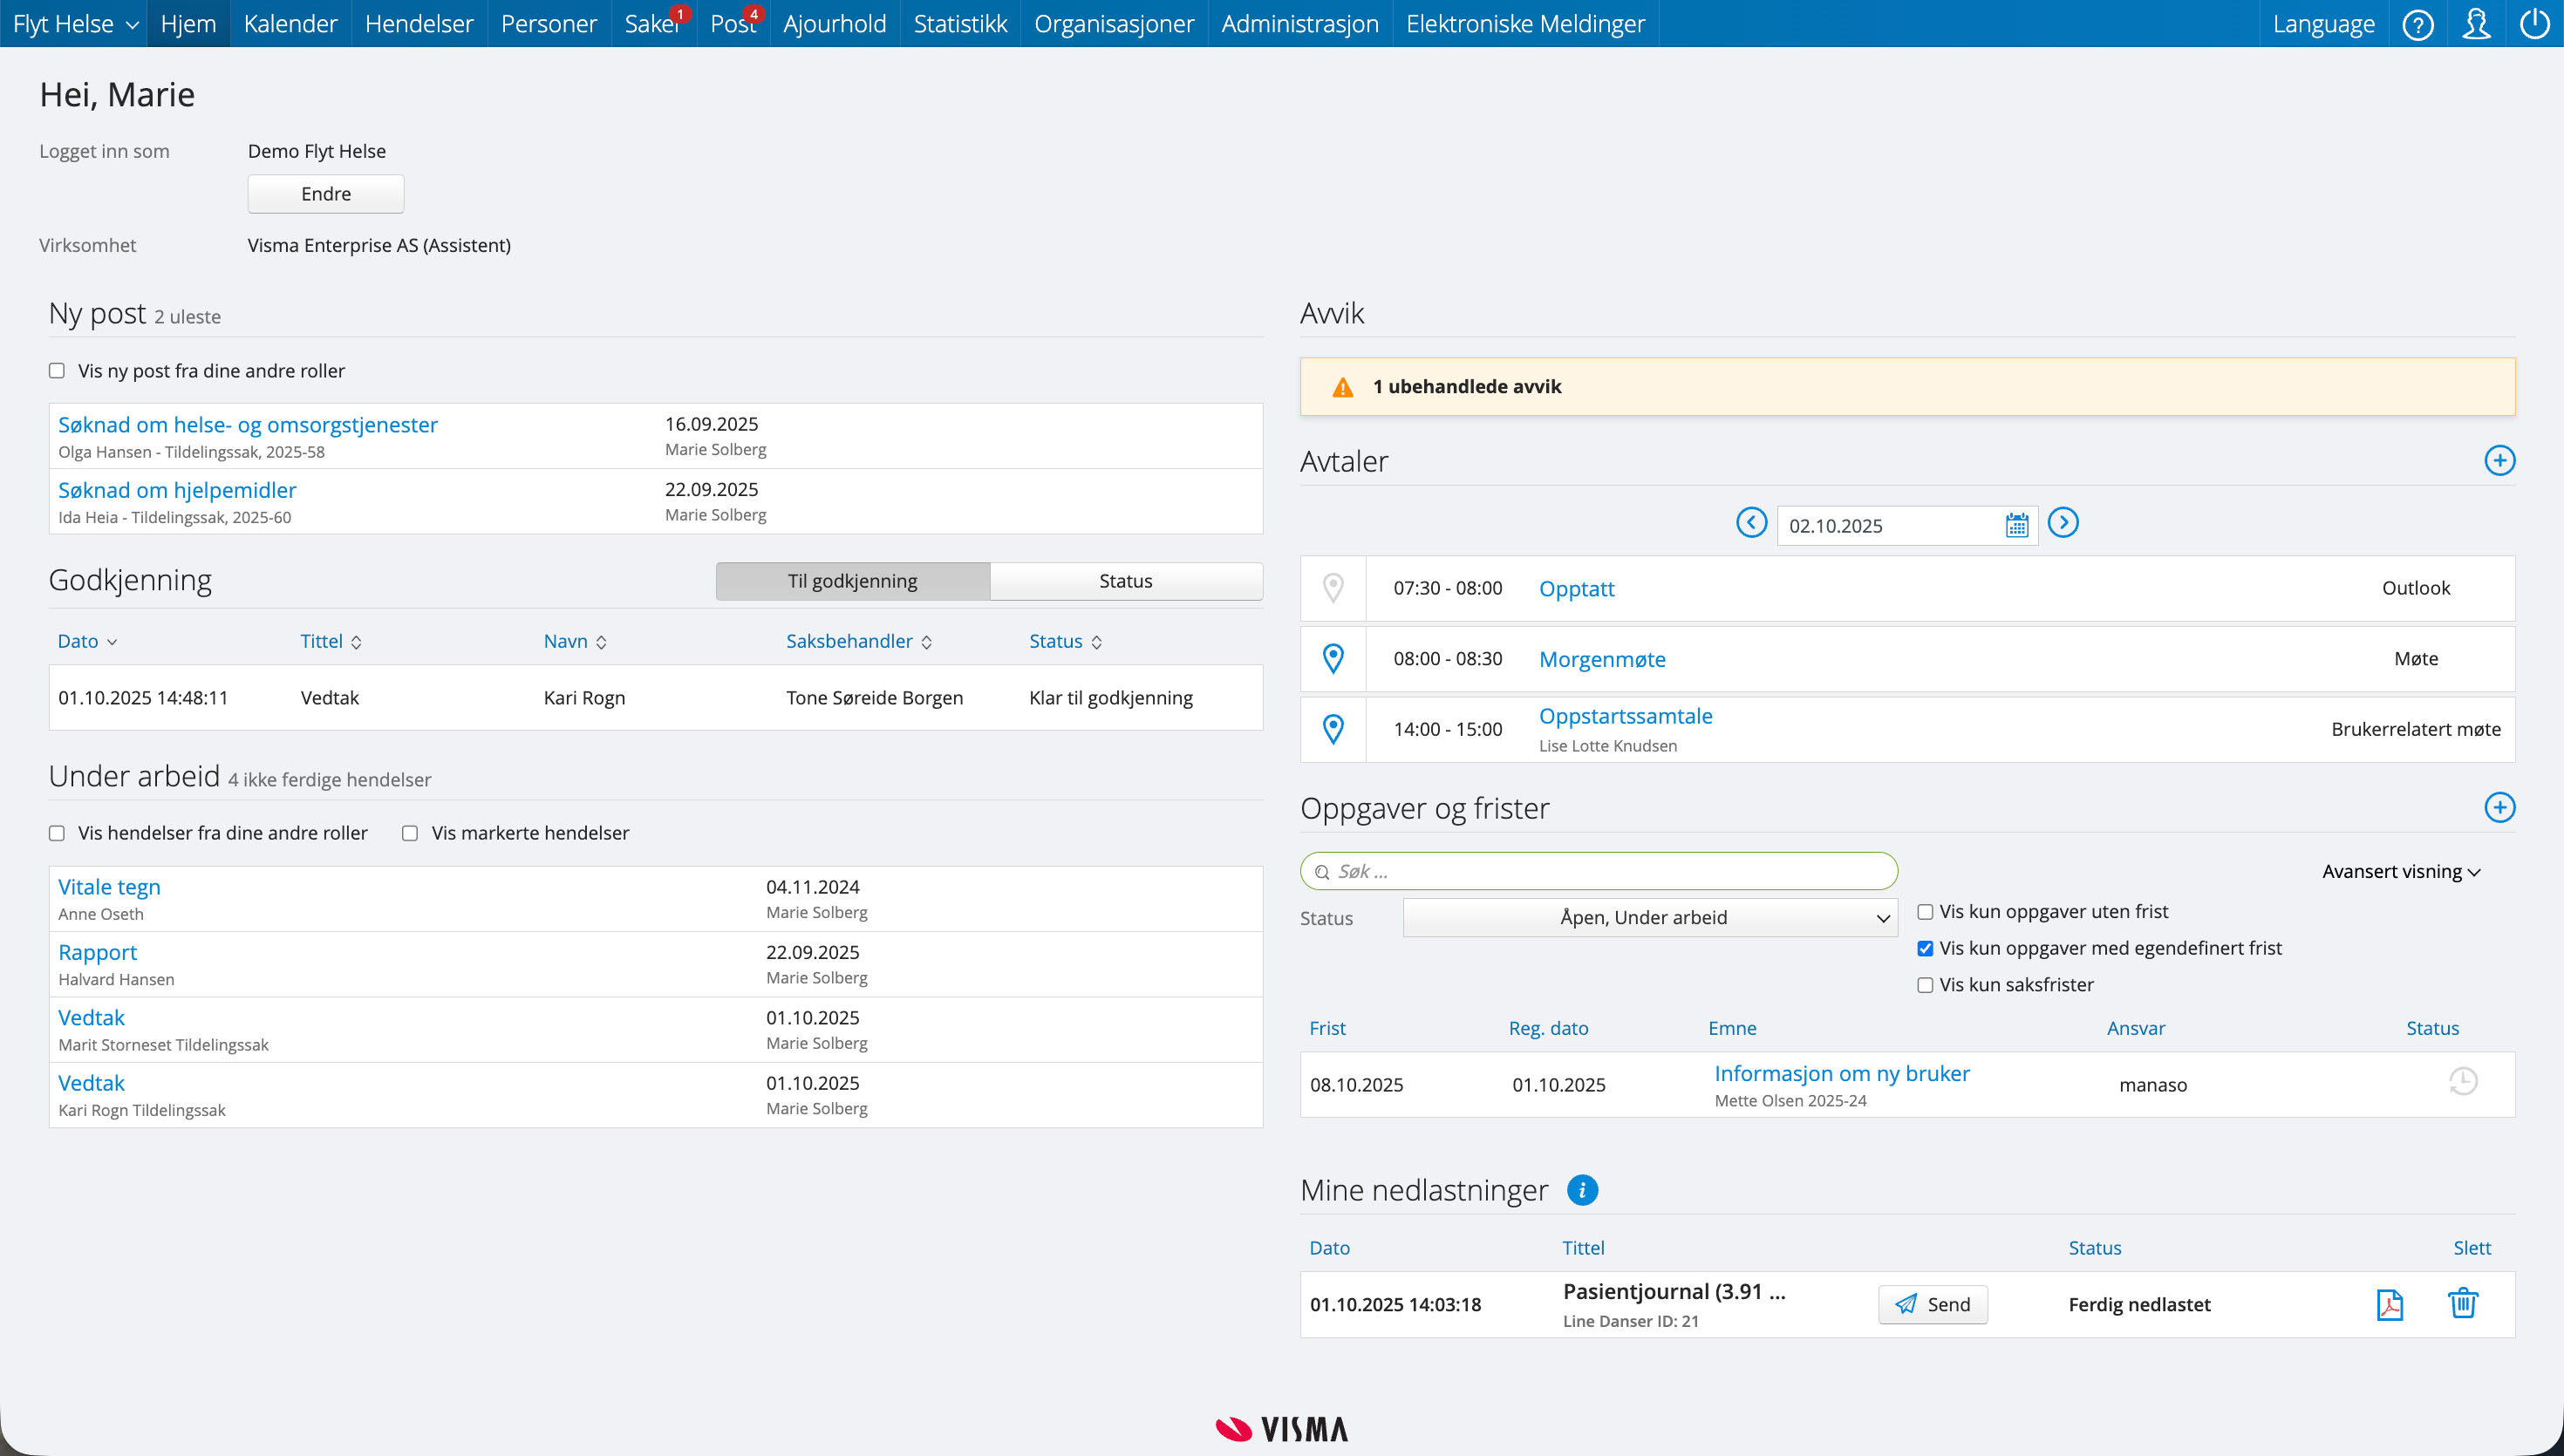Open the Status dropdown Åpen, Under arbeid
The width and height of the screenshot is (2564, 1456).
pyautogui.click(x=1650, y=918)
